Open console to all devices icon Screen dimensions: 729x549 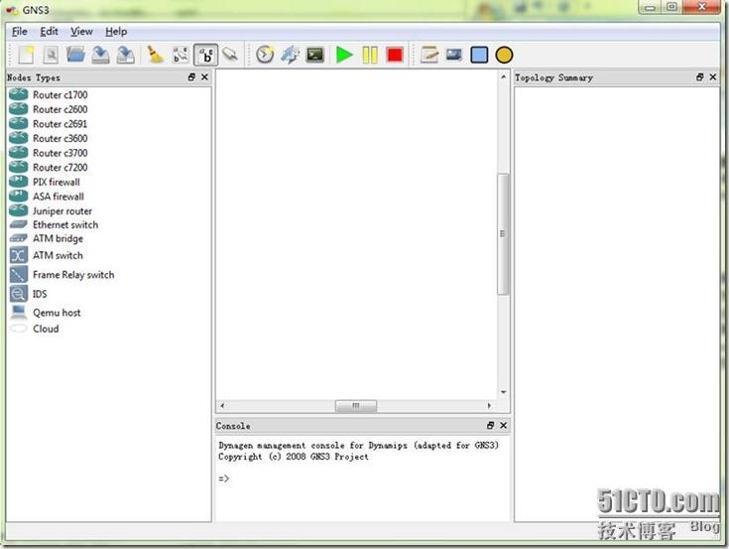point(315,55)
